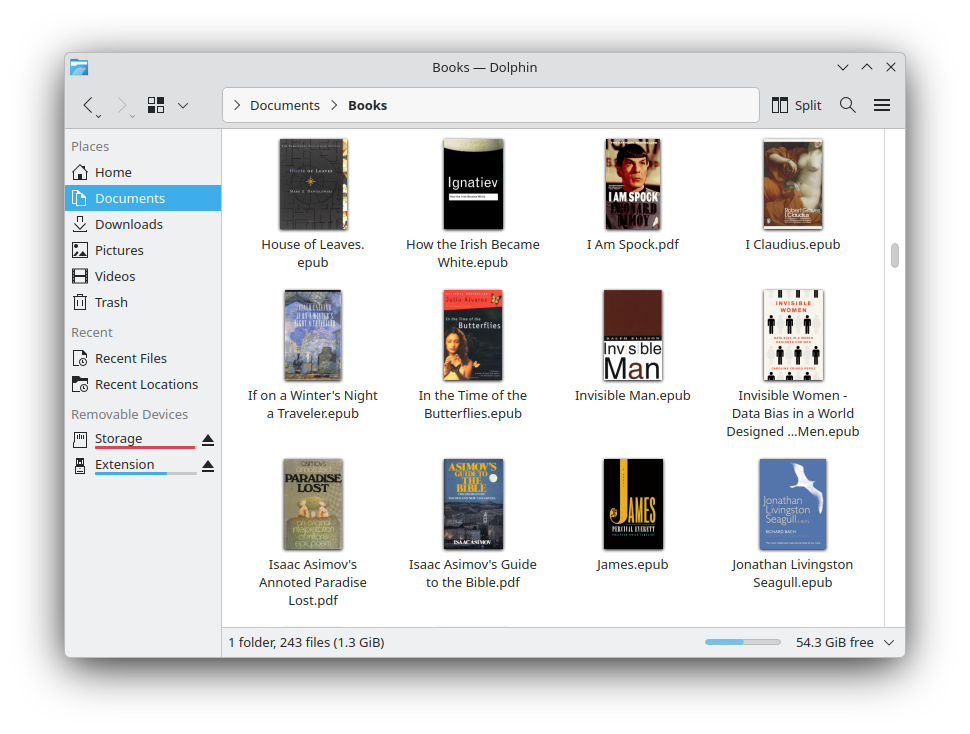
Task: Click the Pictures image icon
Action: (x=80, y=250)
